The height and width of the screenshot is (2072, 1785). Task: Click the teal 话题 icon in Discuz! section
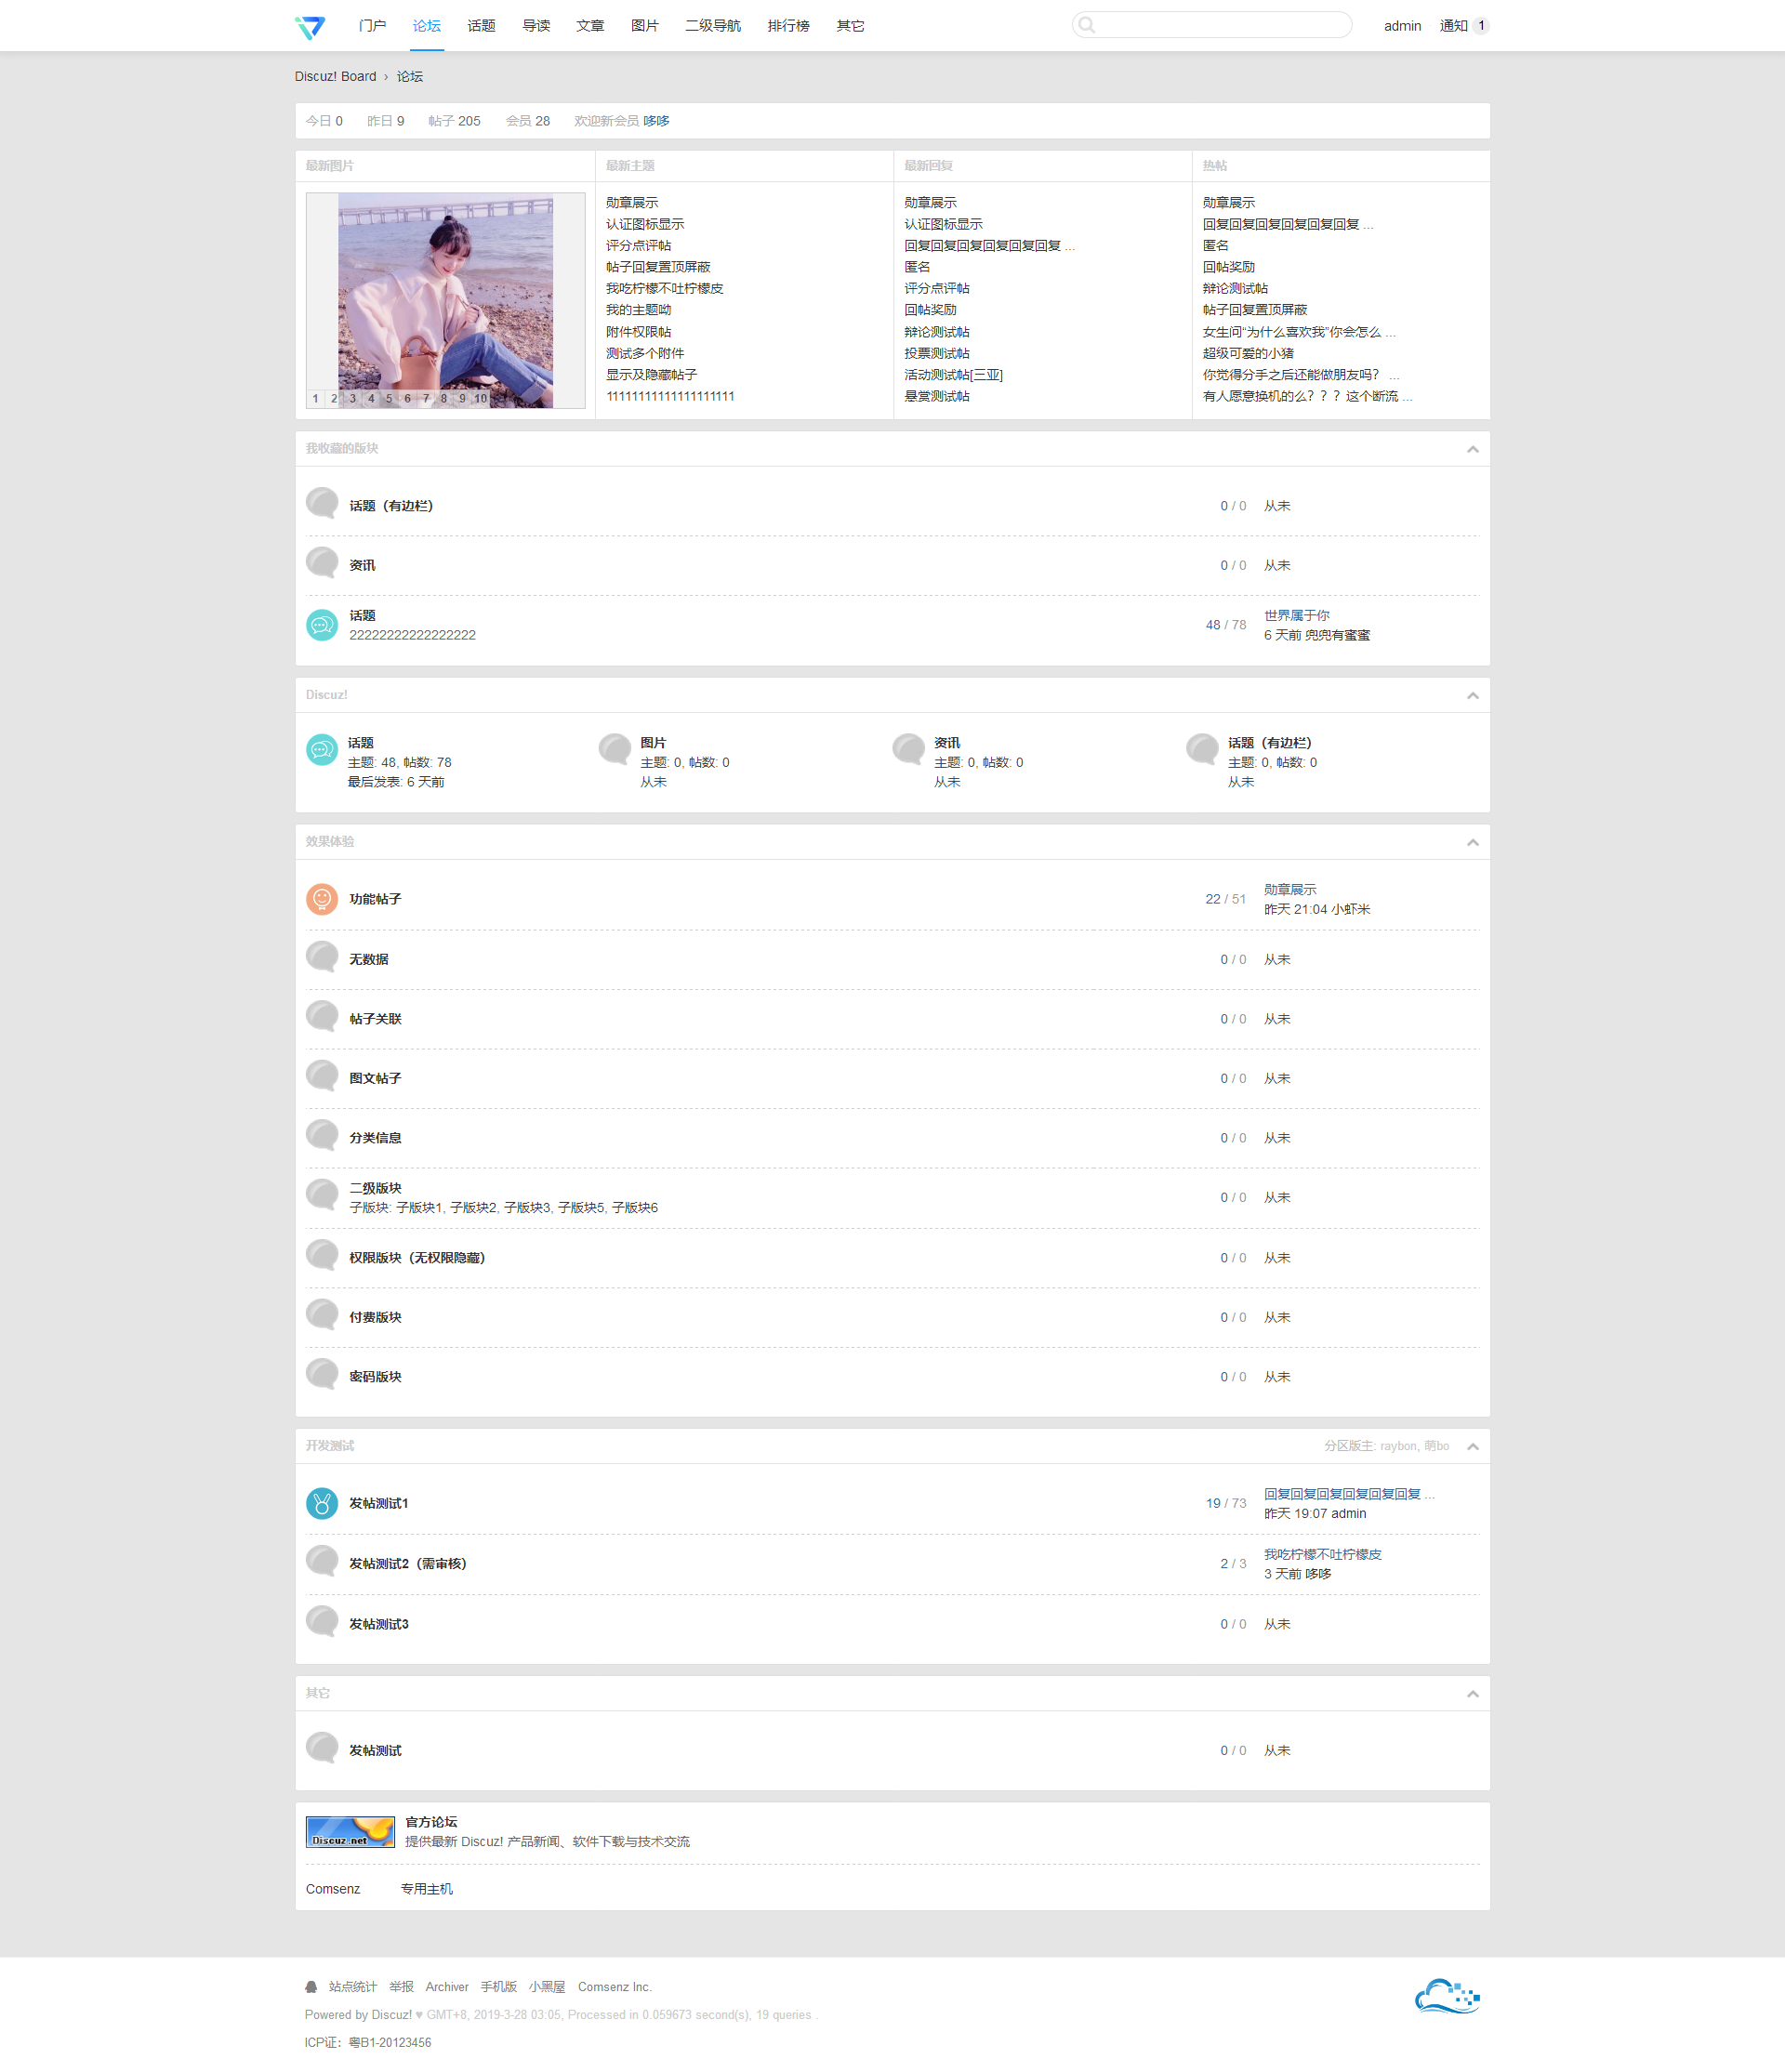(322, 749)
